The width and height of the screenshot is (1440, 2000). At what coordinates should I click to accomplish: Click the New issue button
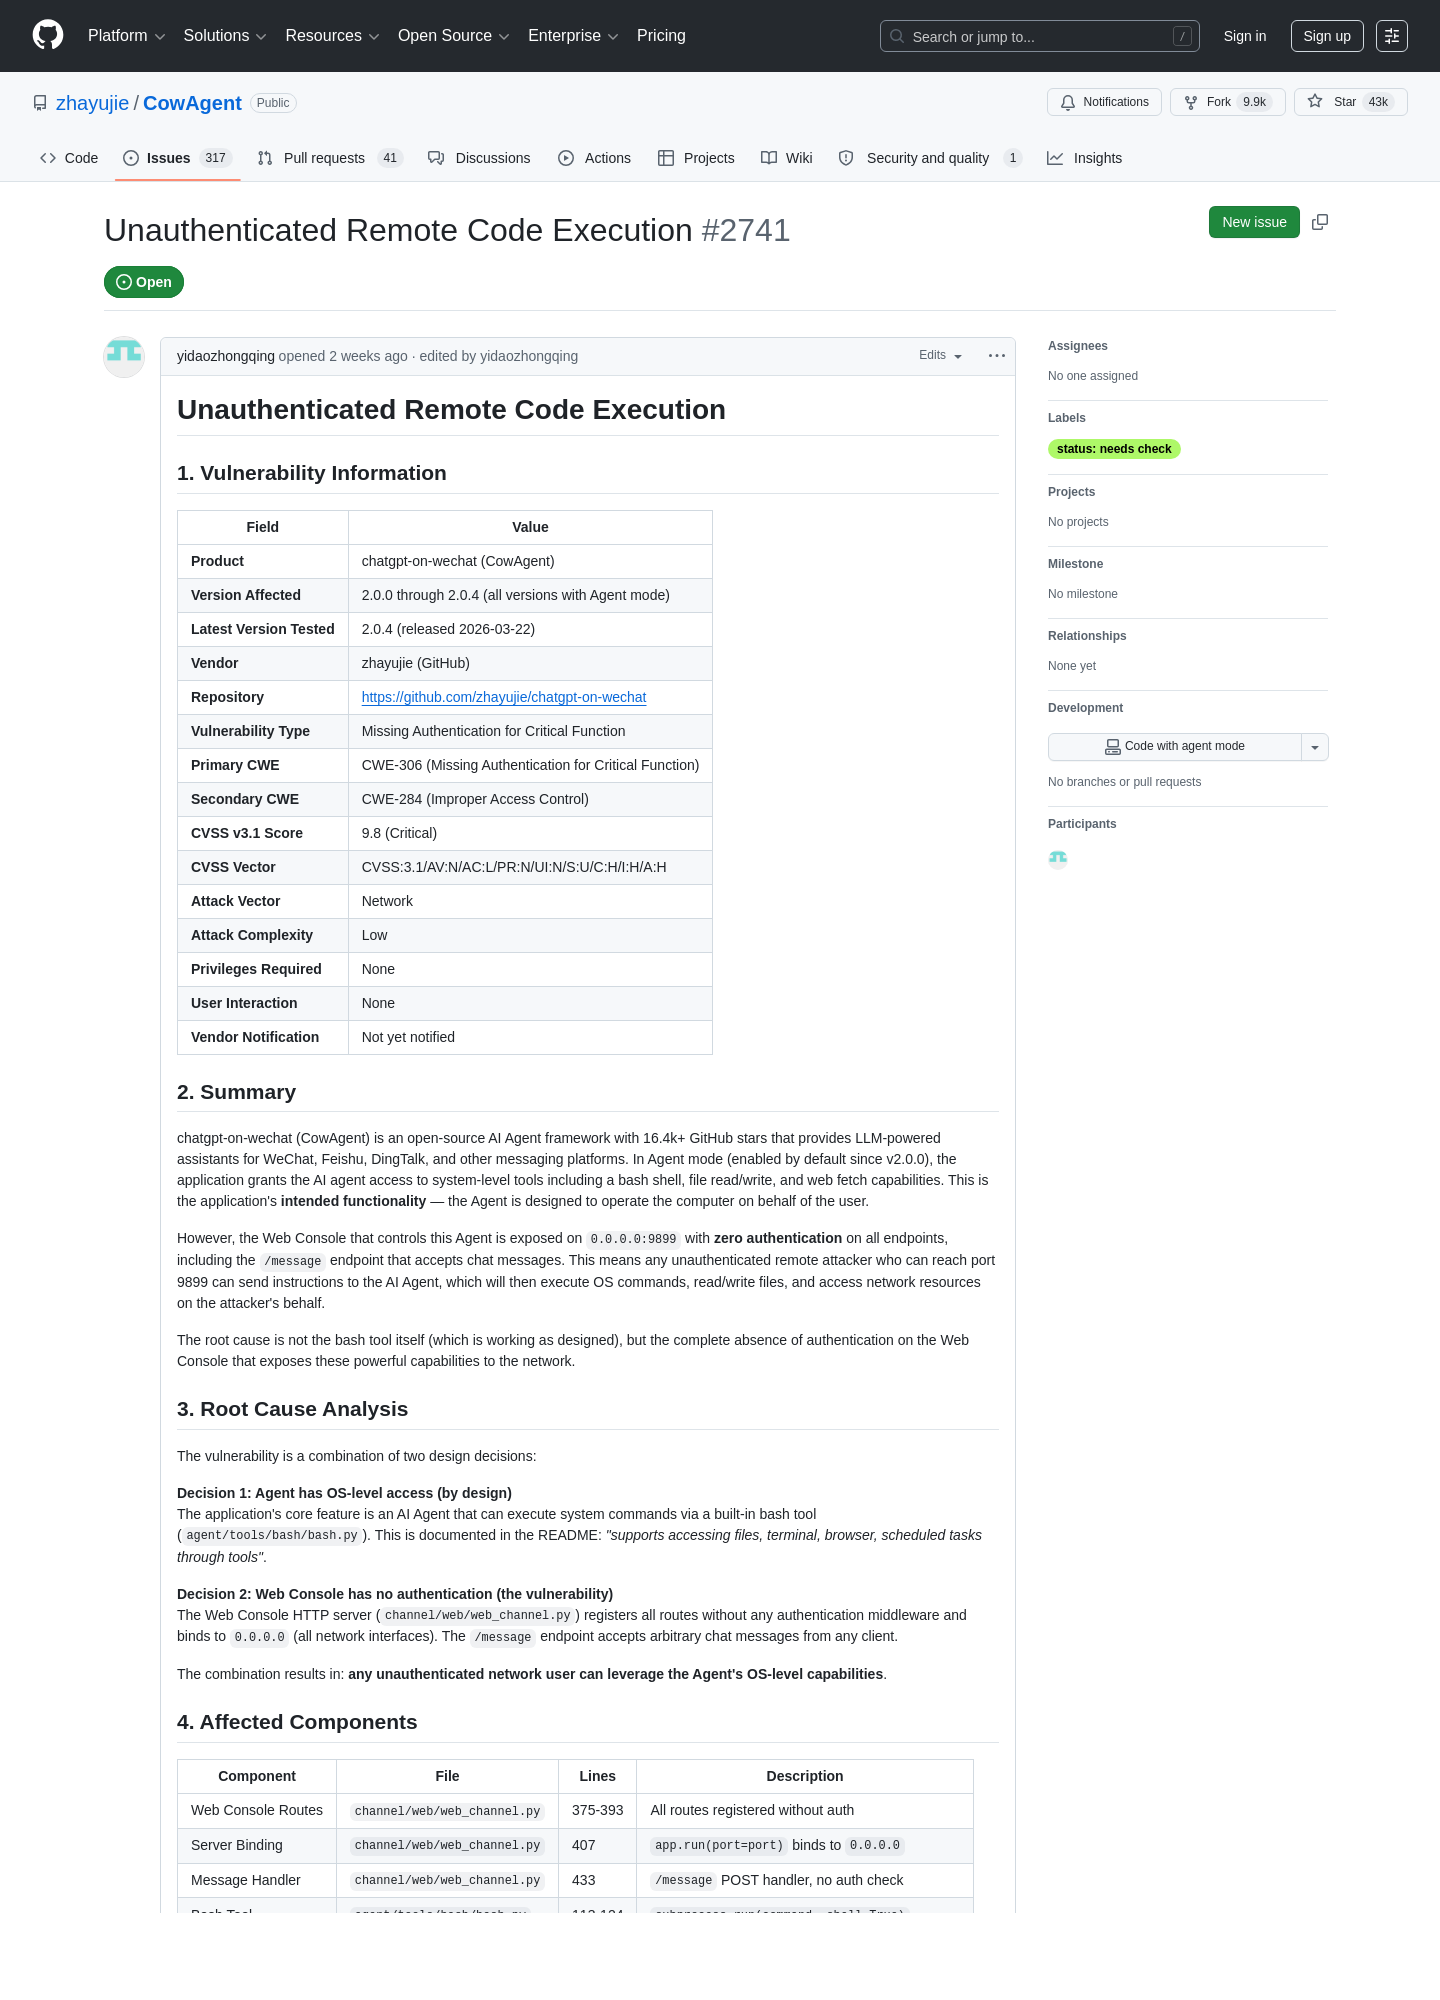[1254, 222]
